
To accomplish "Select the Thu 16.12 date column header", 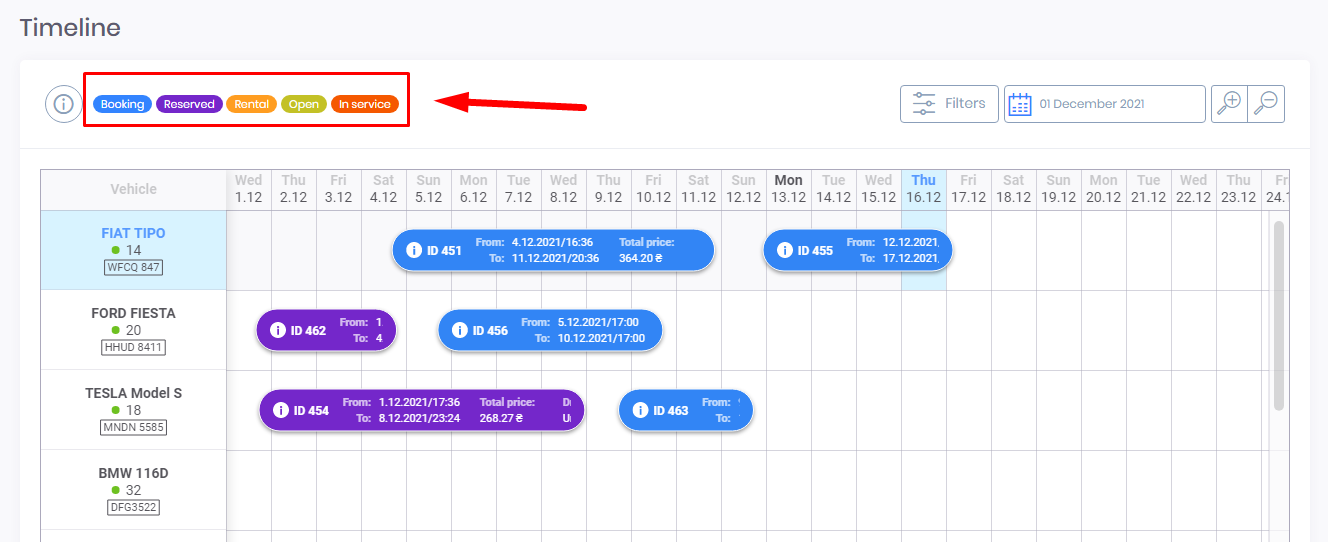I will point(924,188).
